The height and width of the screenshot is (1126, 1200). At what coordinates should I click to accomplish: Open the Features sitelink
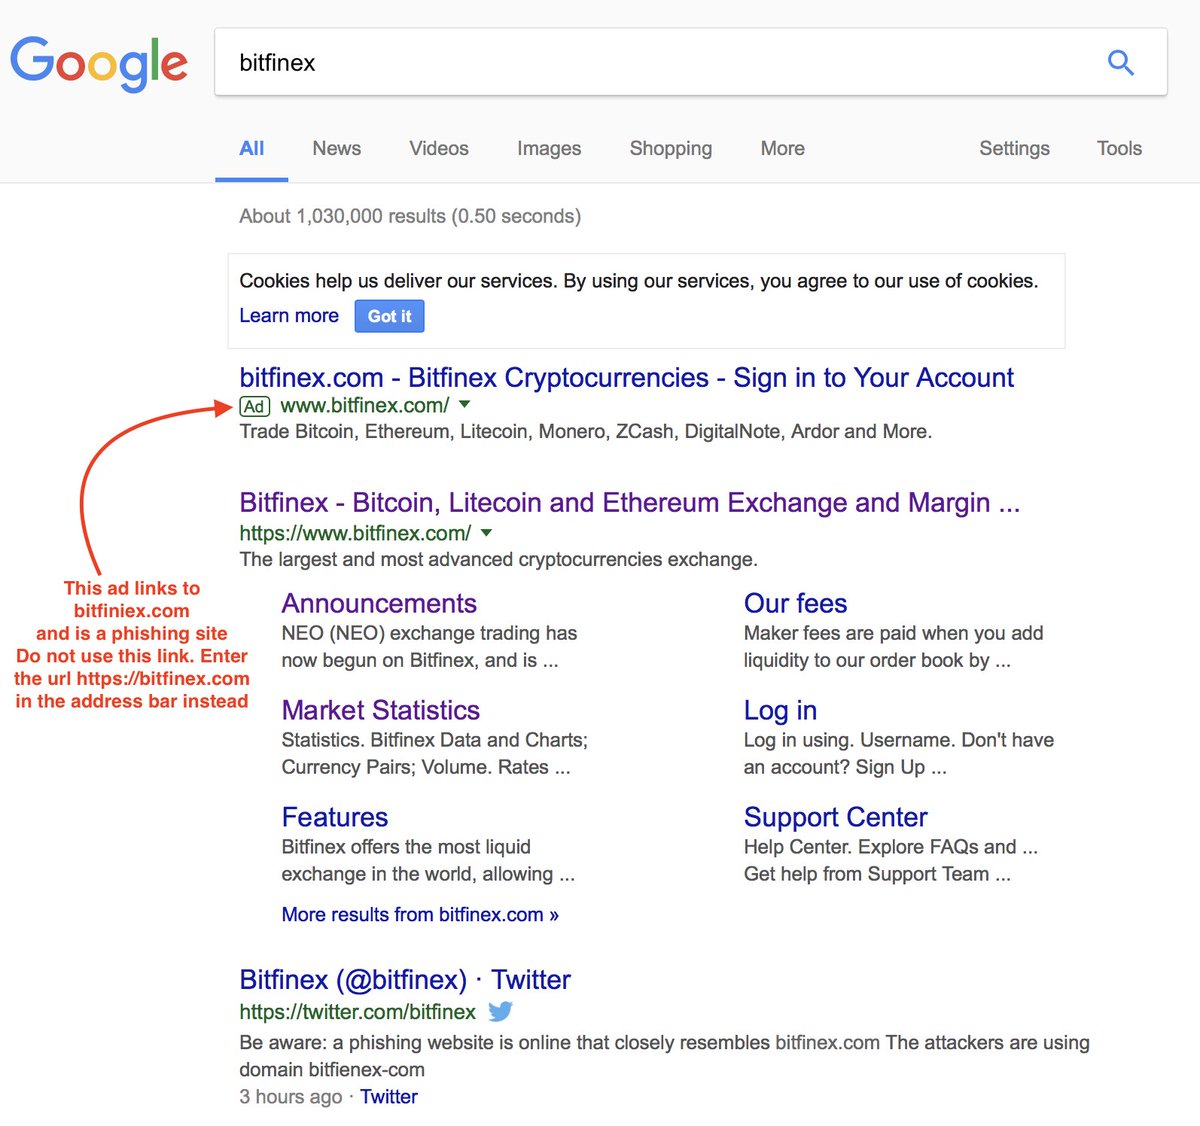pos(335,817)
